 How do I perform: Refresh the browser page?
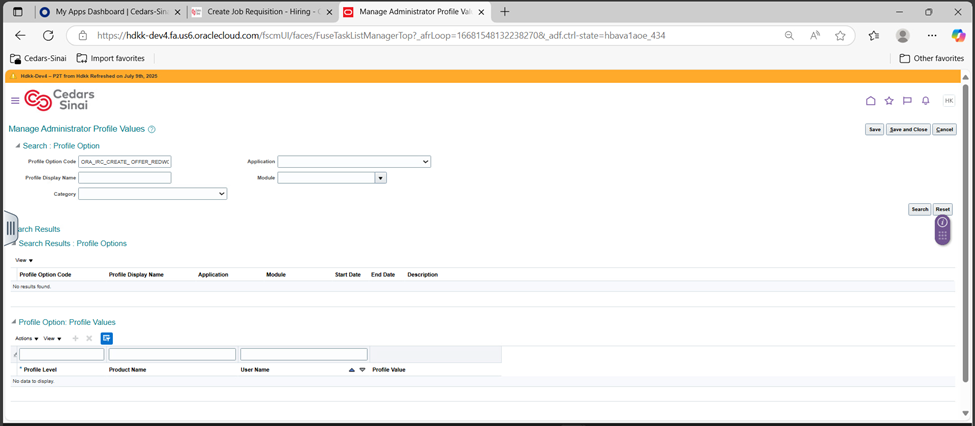[x=48, y=35]
